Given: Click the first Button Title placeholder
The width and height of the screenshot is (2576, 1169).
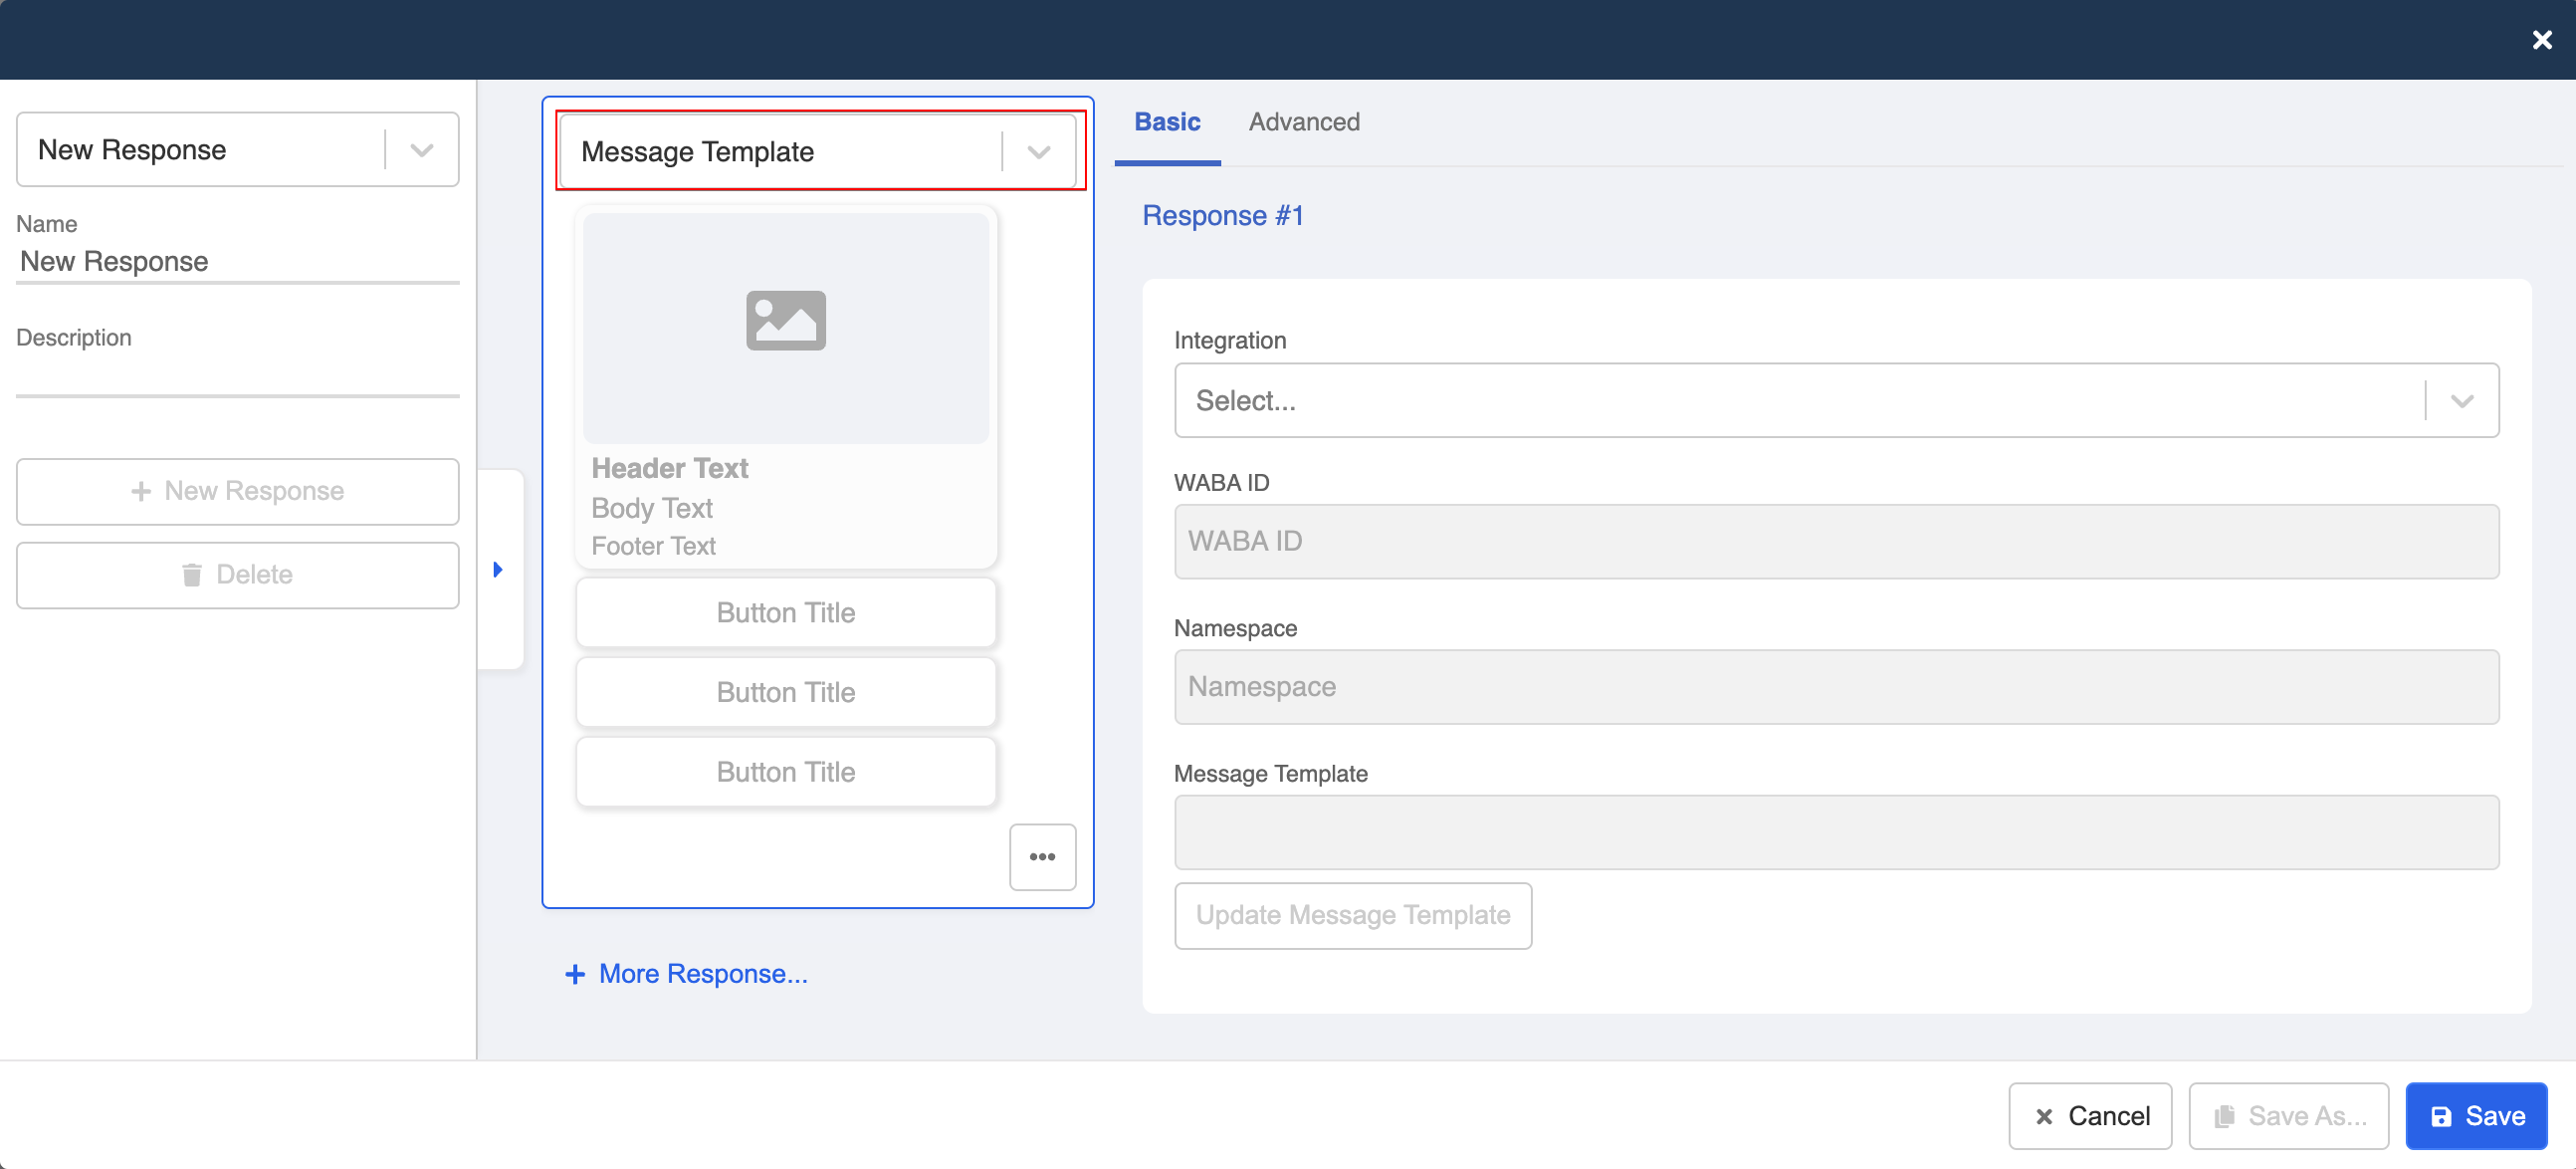Looking at the screenshot, I should (x=785, y=613).
